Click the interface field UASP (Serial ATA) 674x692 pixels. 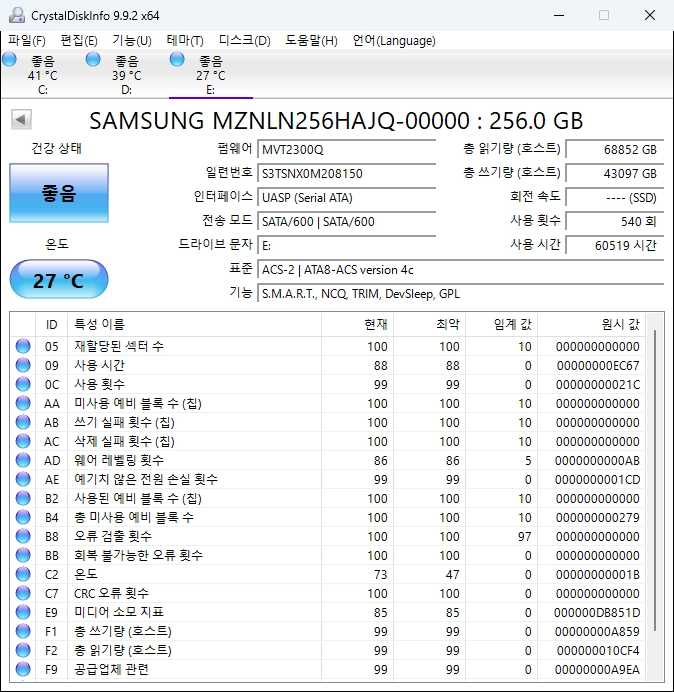346,197
